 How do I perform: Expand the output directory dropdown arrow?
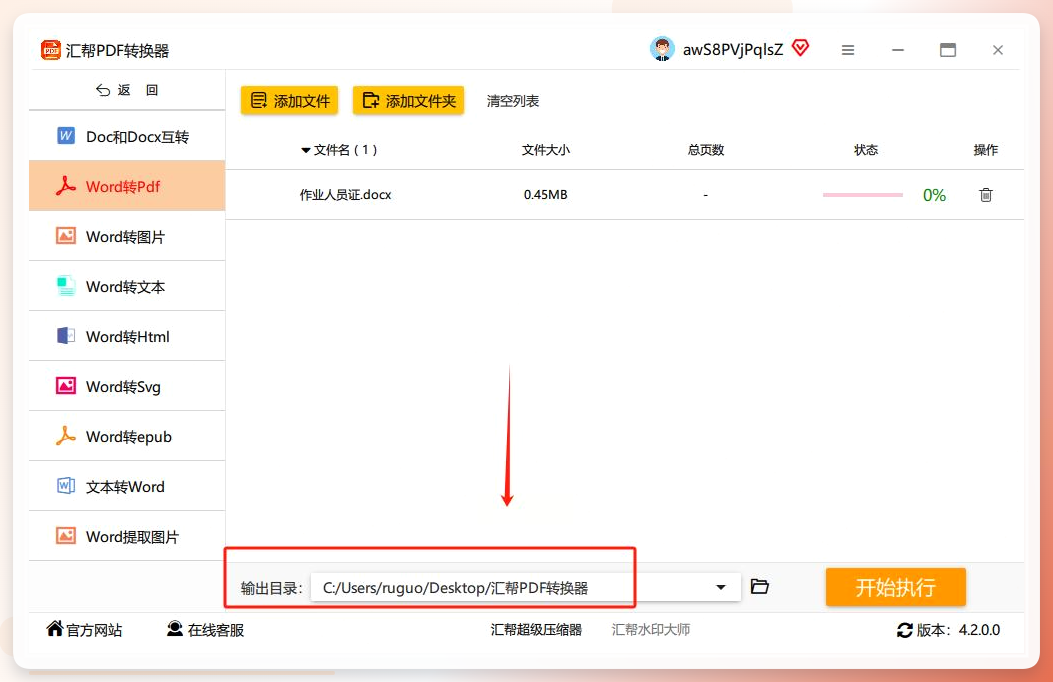[721, 587]
